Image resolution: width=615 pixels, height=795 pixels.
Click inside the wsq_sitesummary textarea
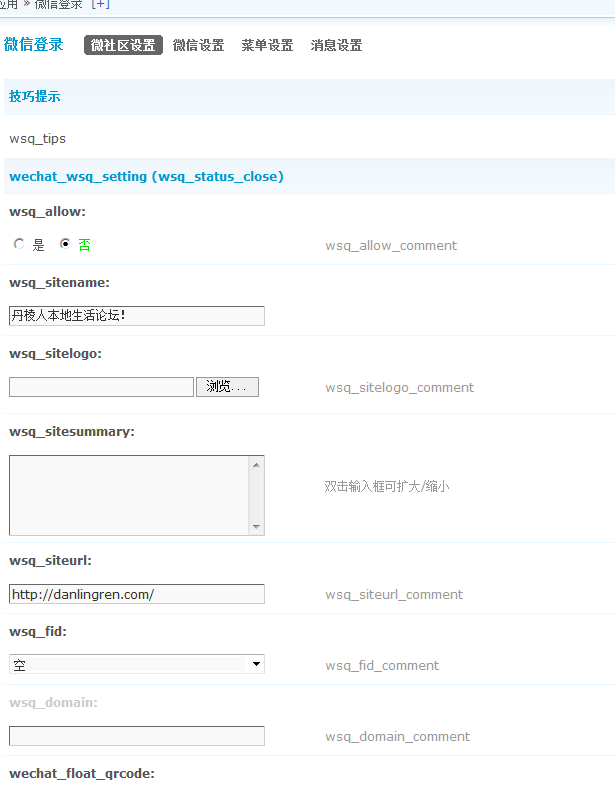[x=129, y=495]
